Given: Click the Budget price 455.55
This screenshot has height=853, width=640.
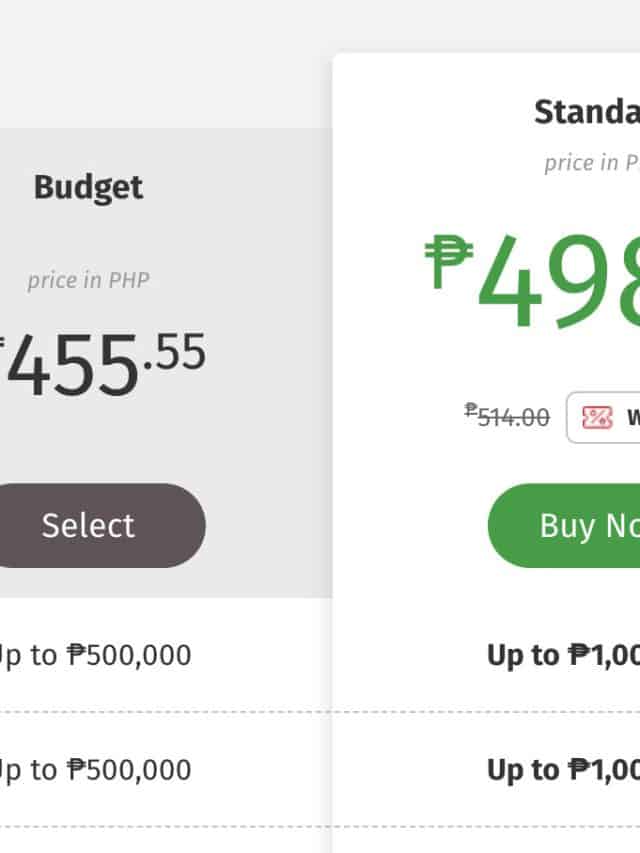Looking at the screenshot, I should 75,365.
